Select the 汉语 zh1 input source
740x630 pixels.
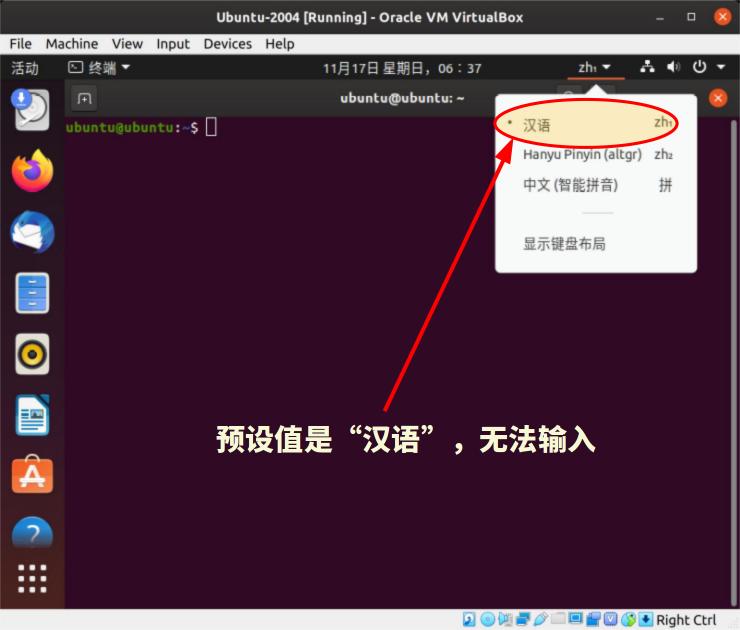pos(596,124)
